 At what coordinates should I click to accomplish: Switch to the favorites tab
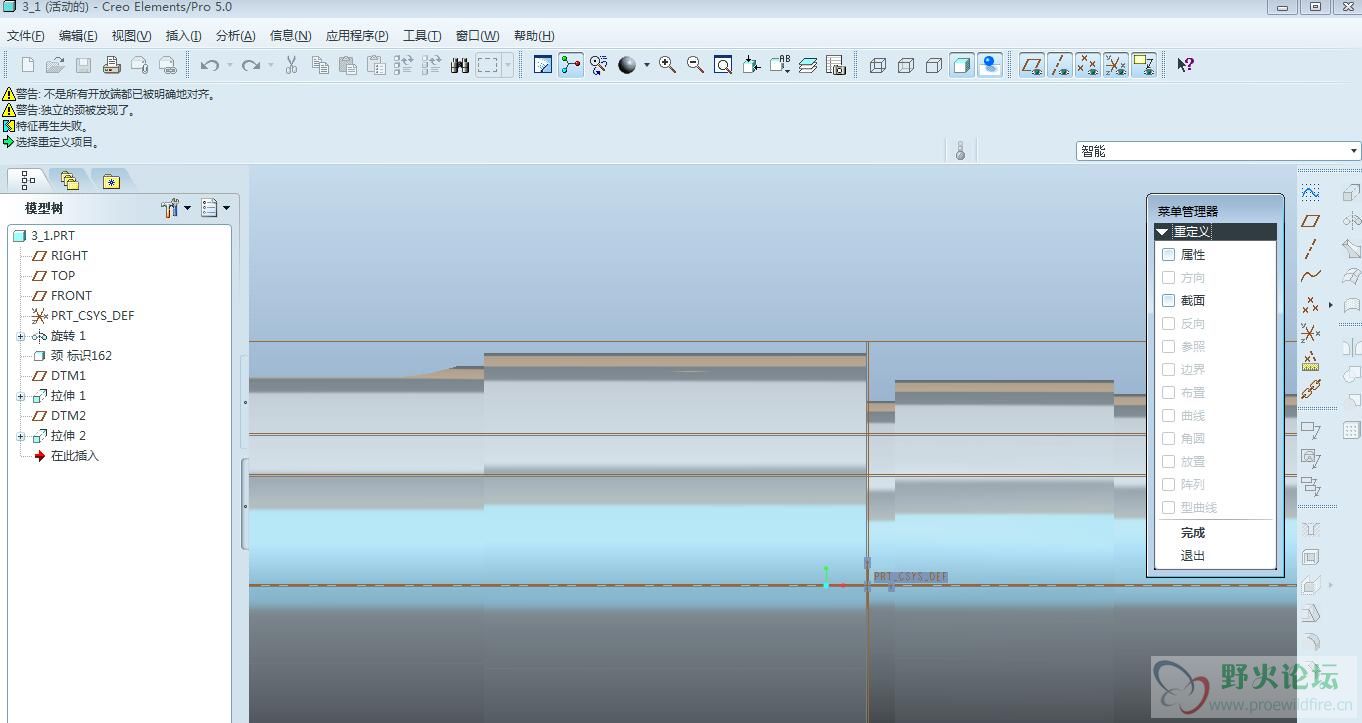[111, 180]
